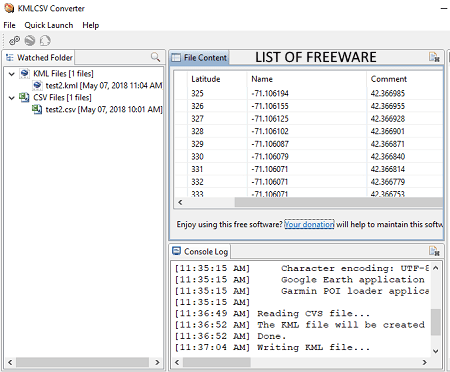The height and width of the screenshot is (372, 450).
Task: Click the File Content panel clear icon
Action: coord(434,57)
